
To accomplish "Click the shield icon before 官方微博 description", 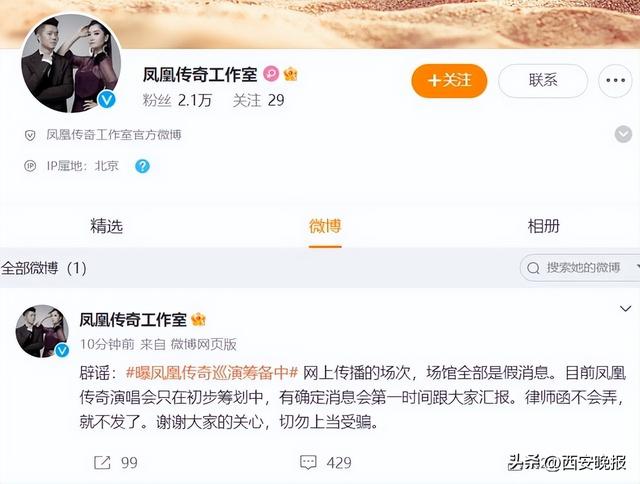I will [x=30, y=135].
